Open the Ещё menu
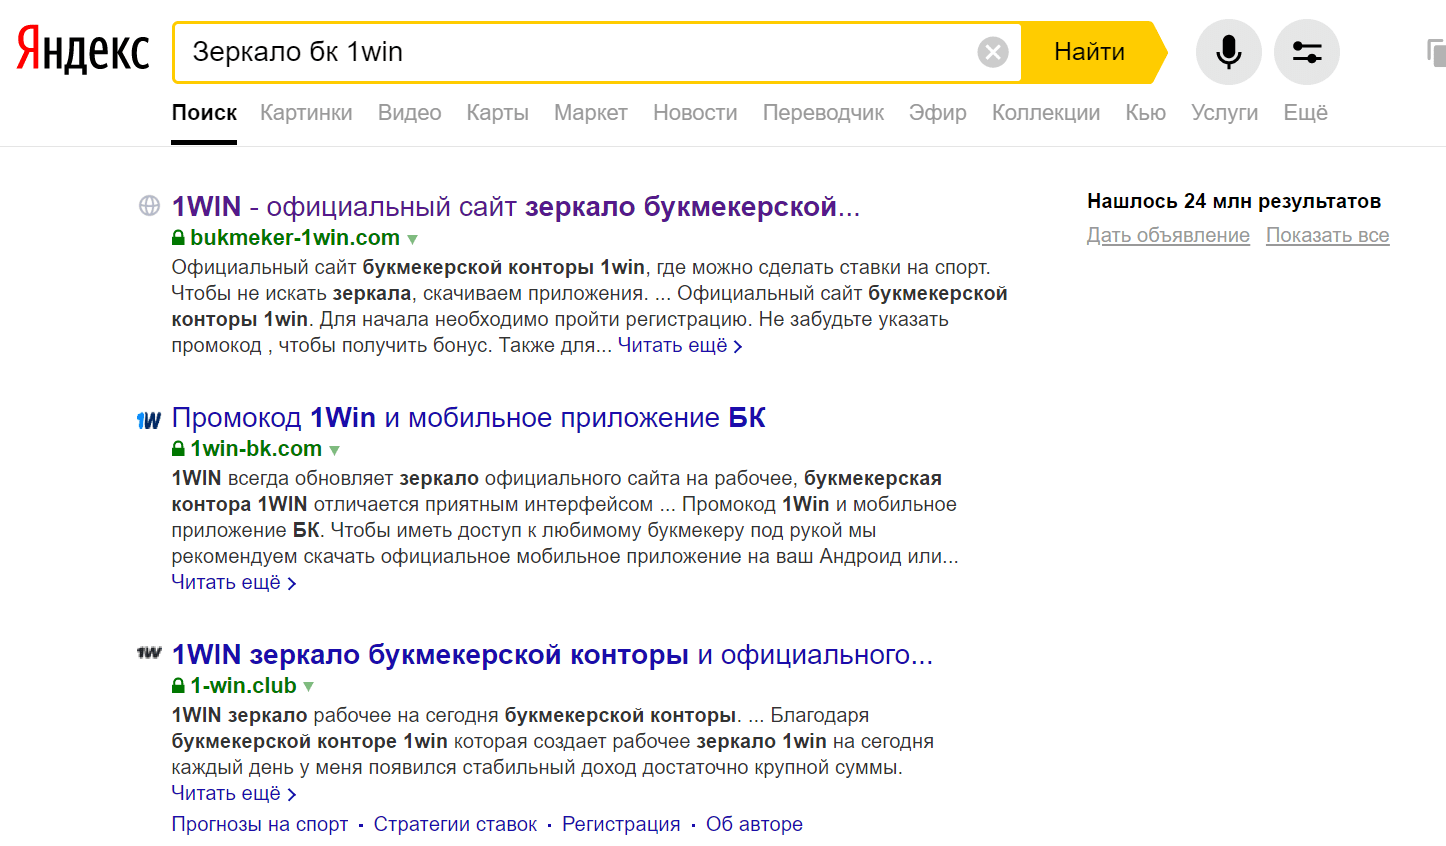 [1305, 113]
